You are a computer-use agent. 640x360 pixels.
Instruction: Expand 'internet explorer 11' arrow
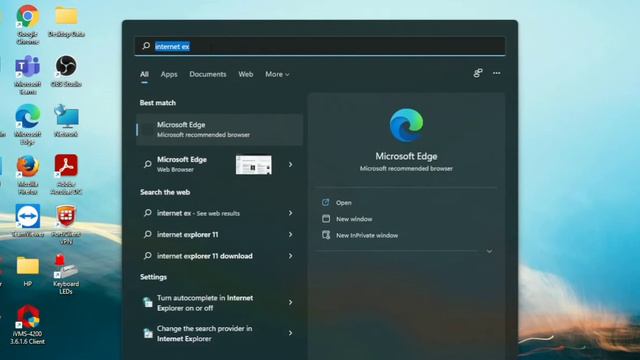pyautogui.click(x=290, y=235)
